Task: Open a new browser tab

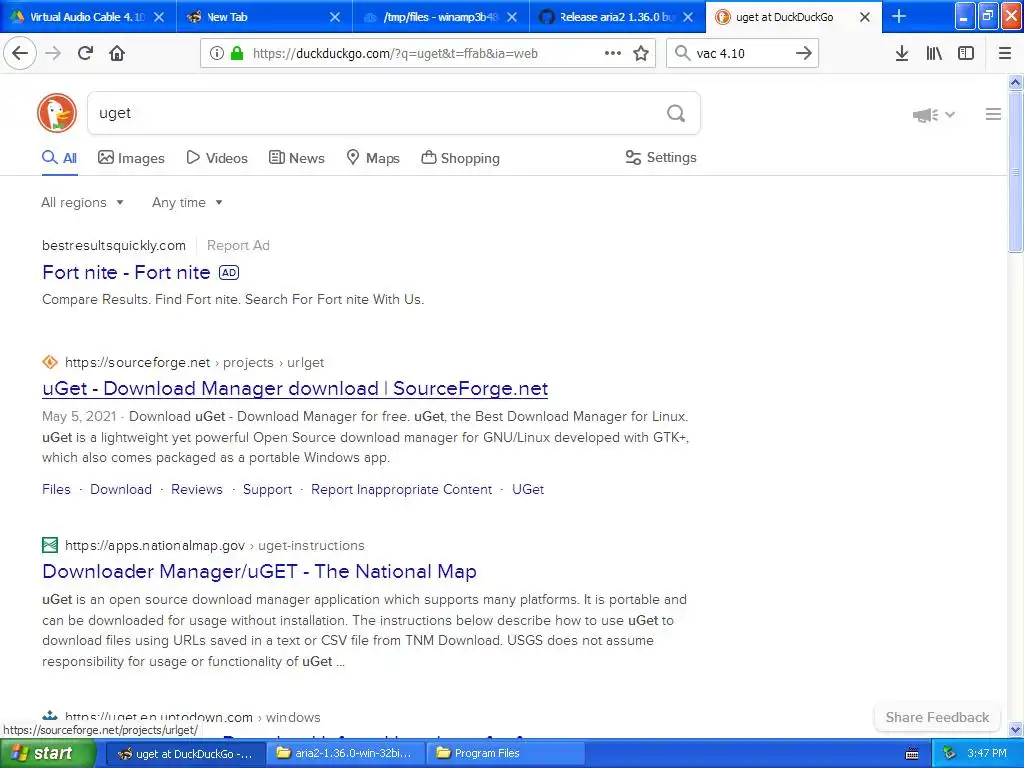Action: [899, 16]
